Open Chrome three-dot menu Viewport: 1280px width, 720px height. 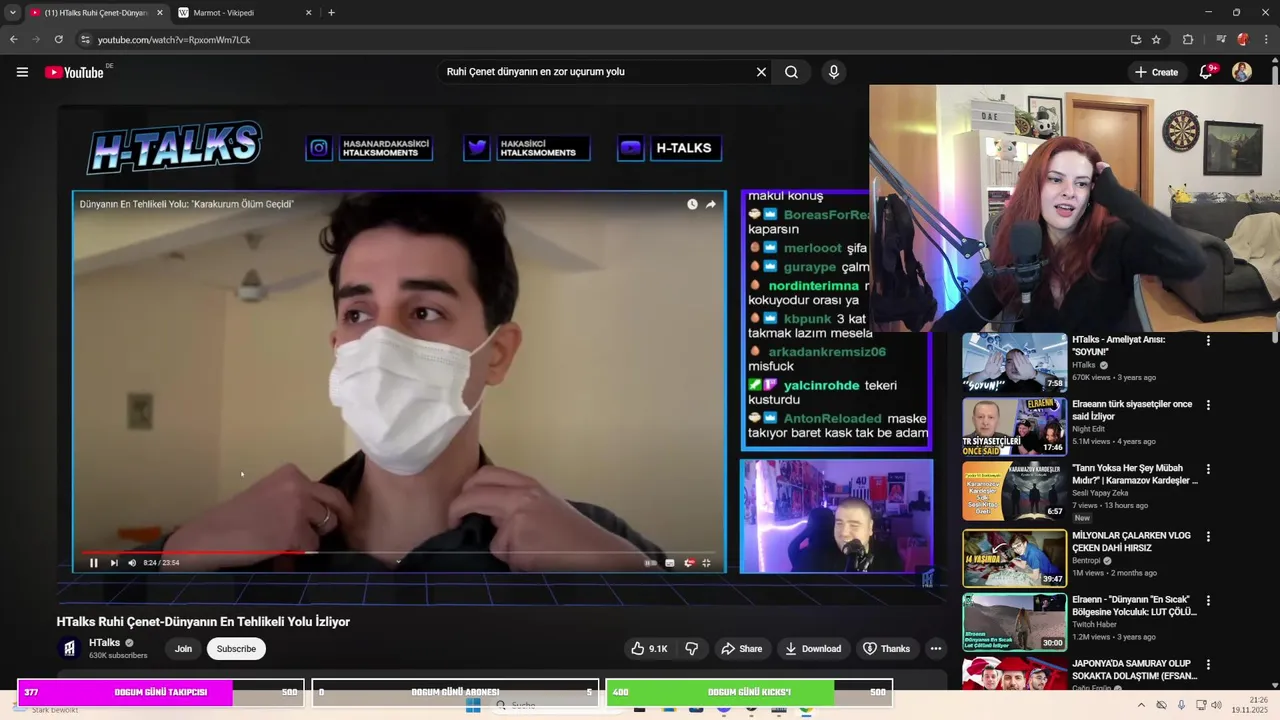1265,40
